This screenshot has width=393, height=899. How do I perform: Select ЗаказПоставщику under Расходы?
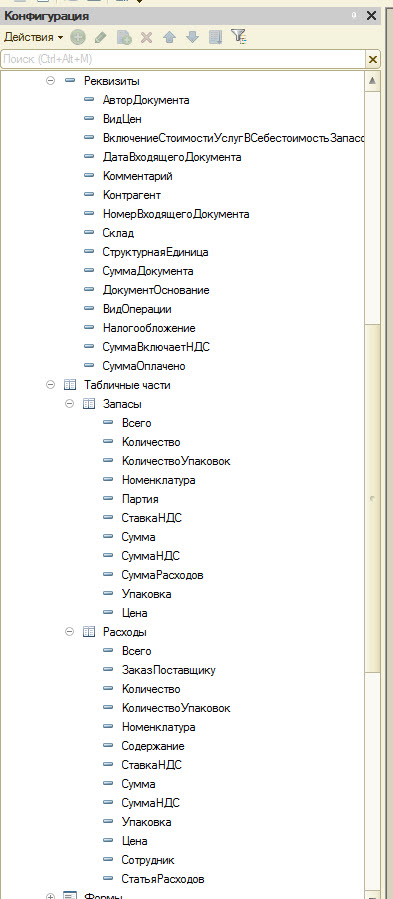[x=169, y=670]
